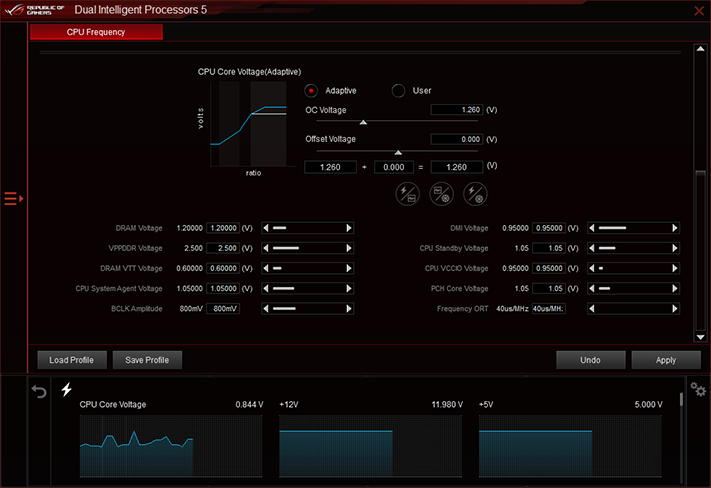Increase CPU Standby Voltage with right arrow

click(675, 248)
